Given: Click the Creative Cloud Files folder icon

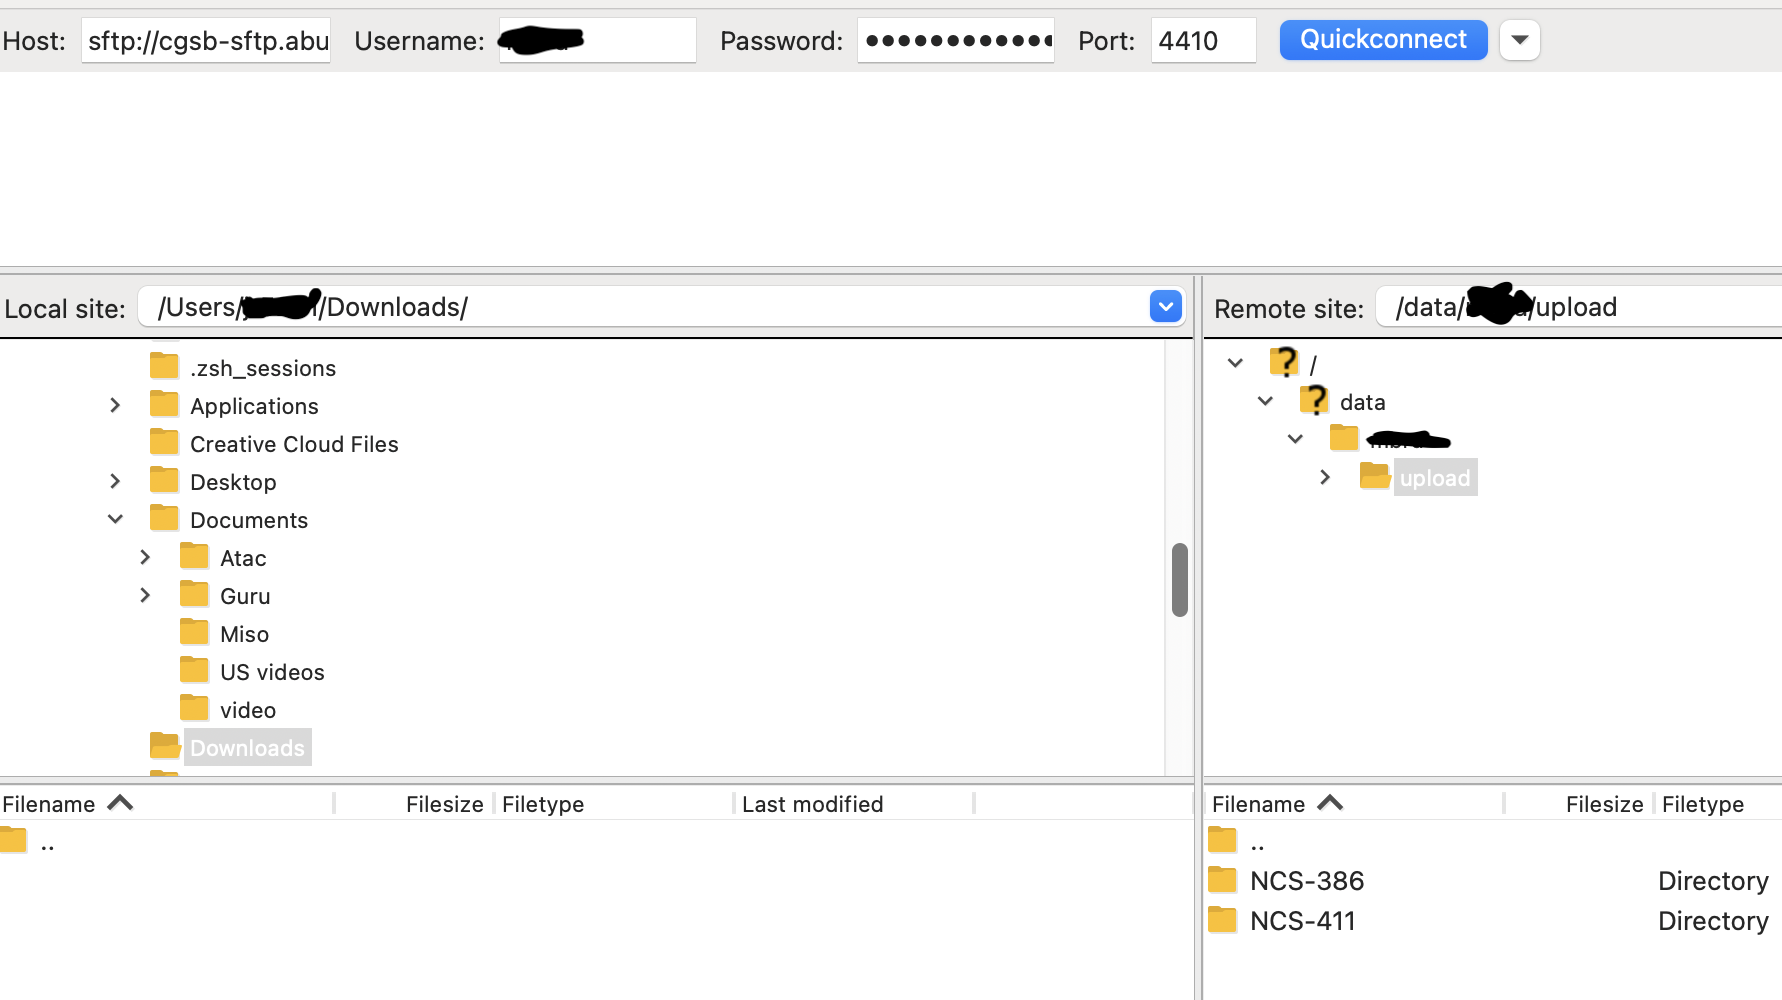Looking at the screenshot, I should (164, 442).
